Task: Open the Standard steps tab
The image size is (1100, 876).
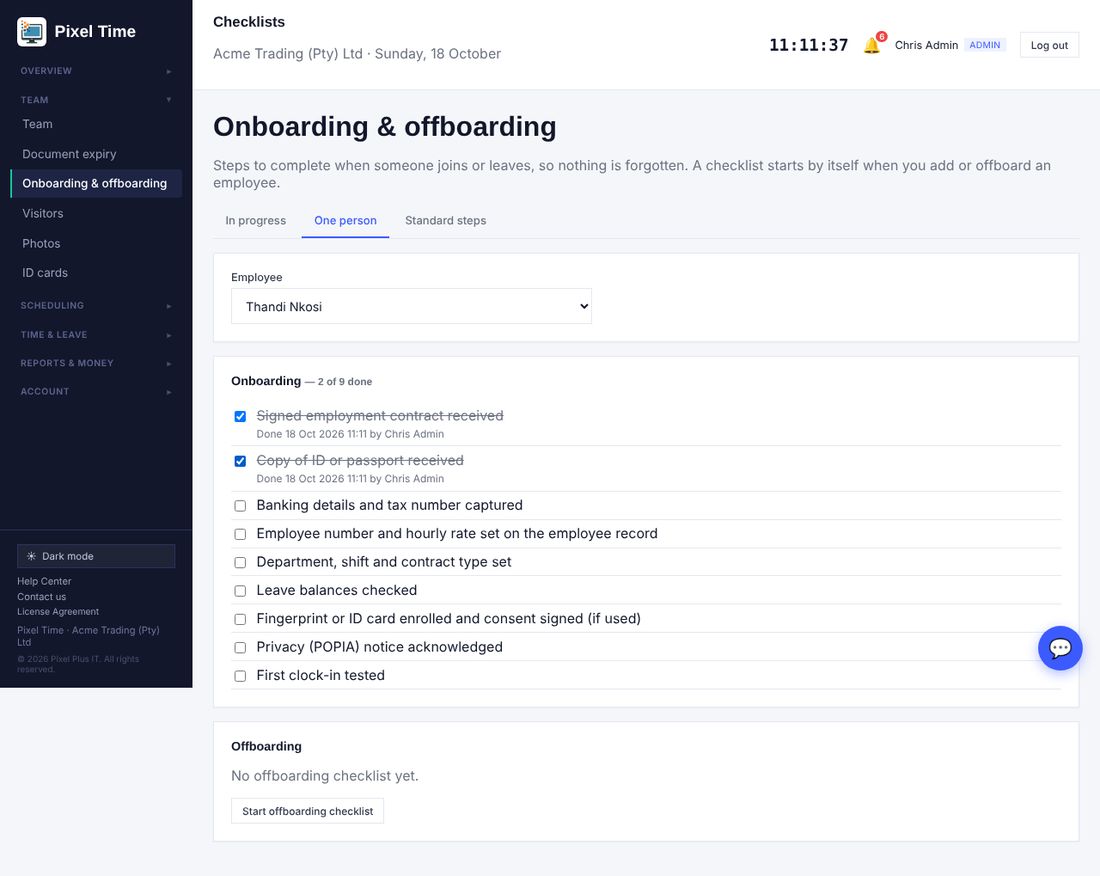Action: tap(445, 220)
